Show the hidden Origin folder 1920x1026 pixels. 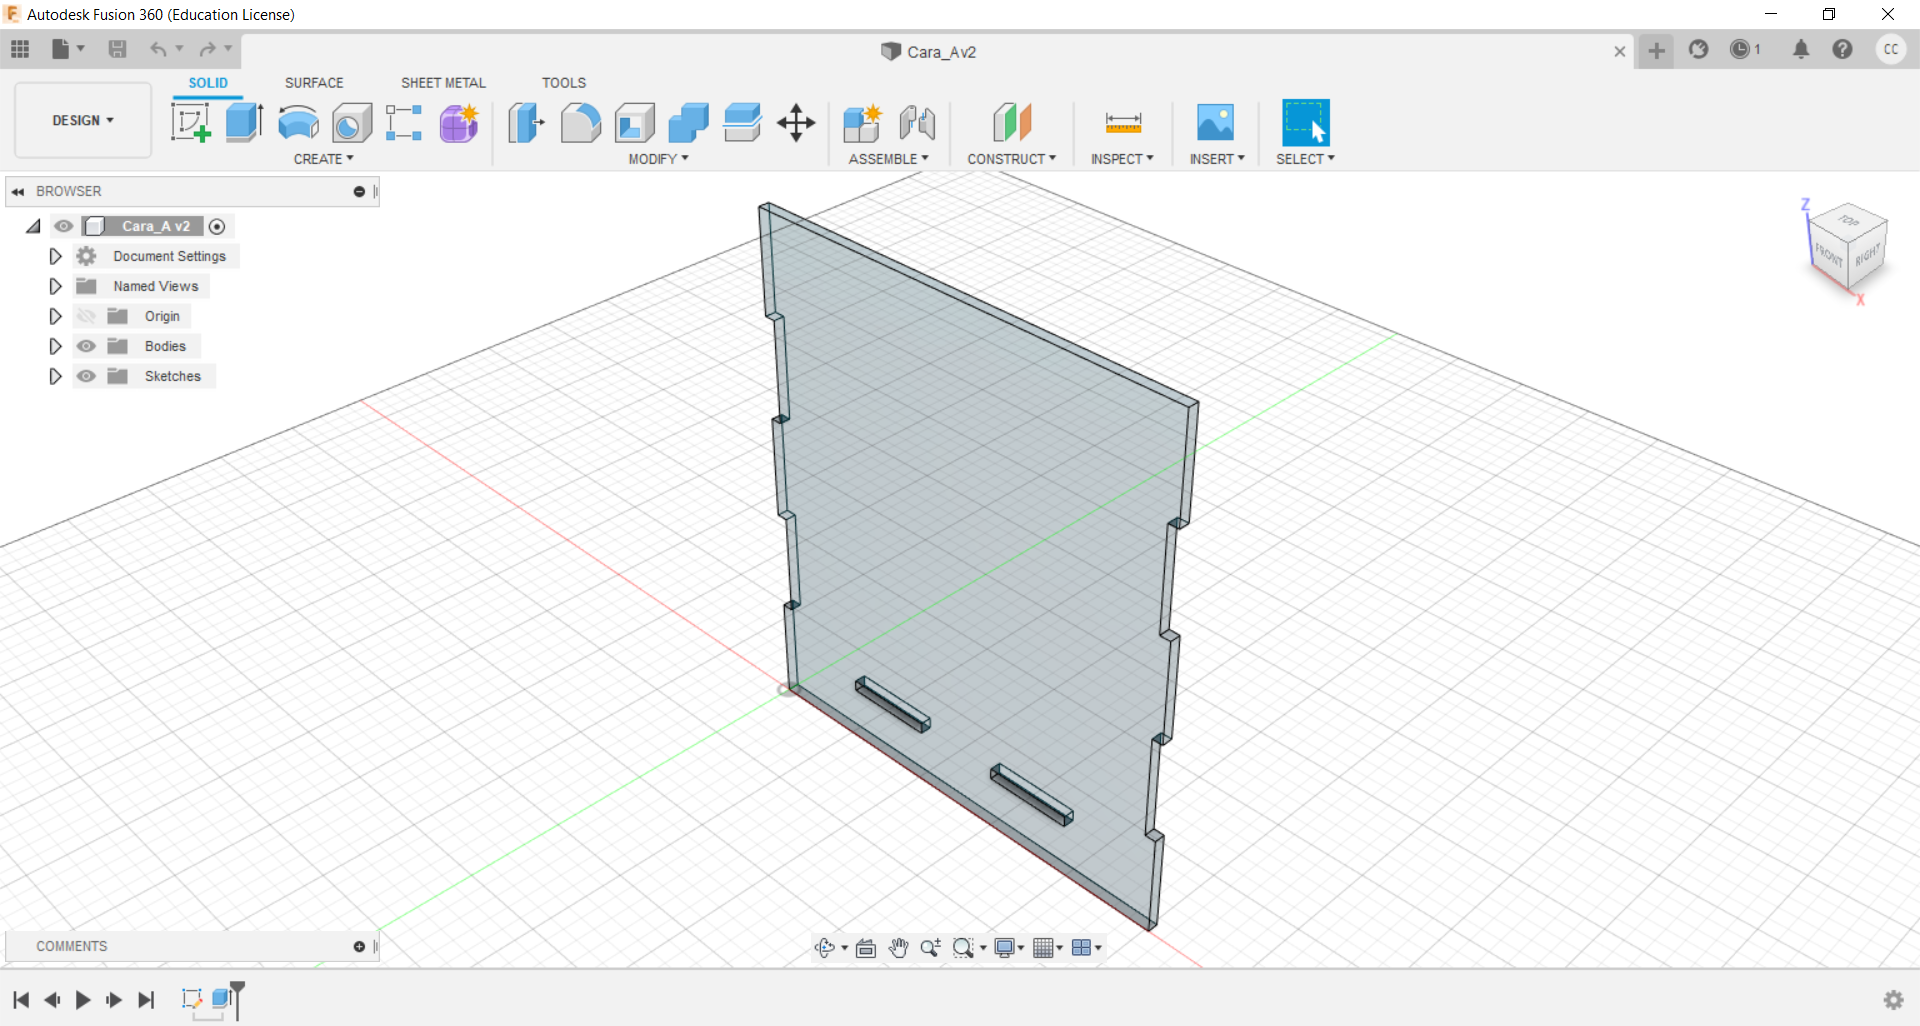click(x=87, y=316)
